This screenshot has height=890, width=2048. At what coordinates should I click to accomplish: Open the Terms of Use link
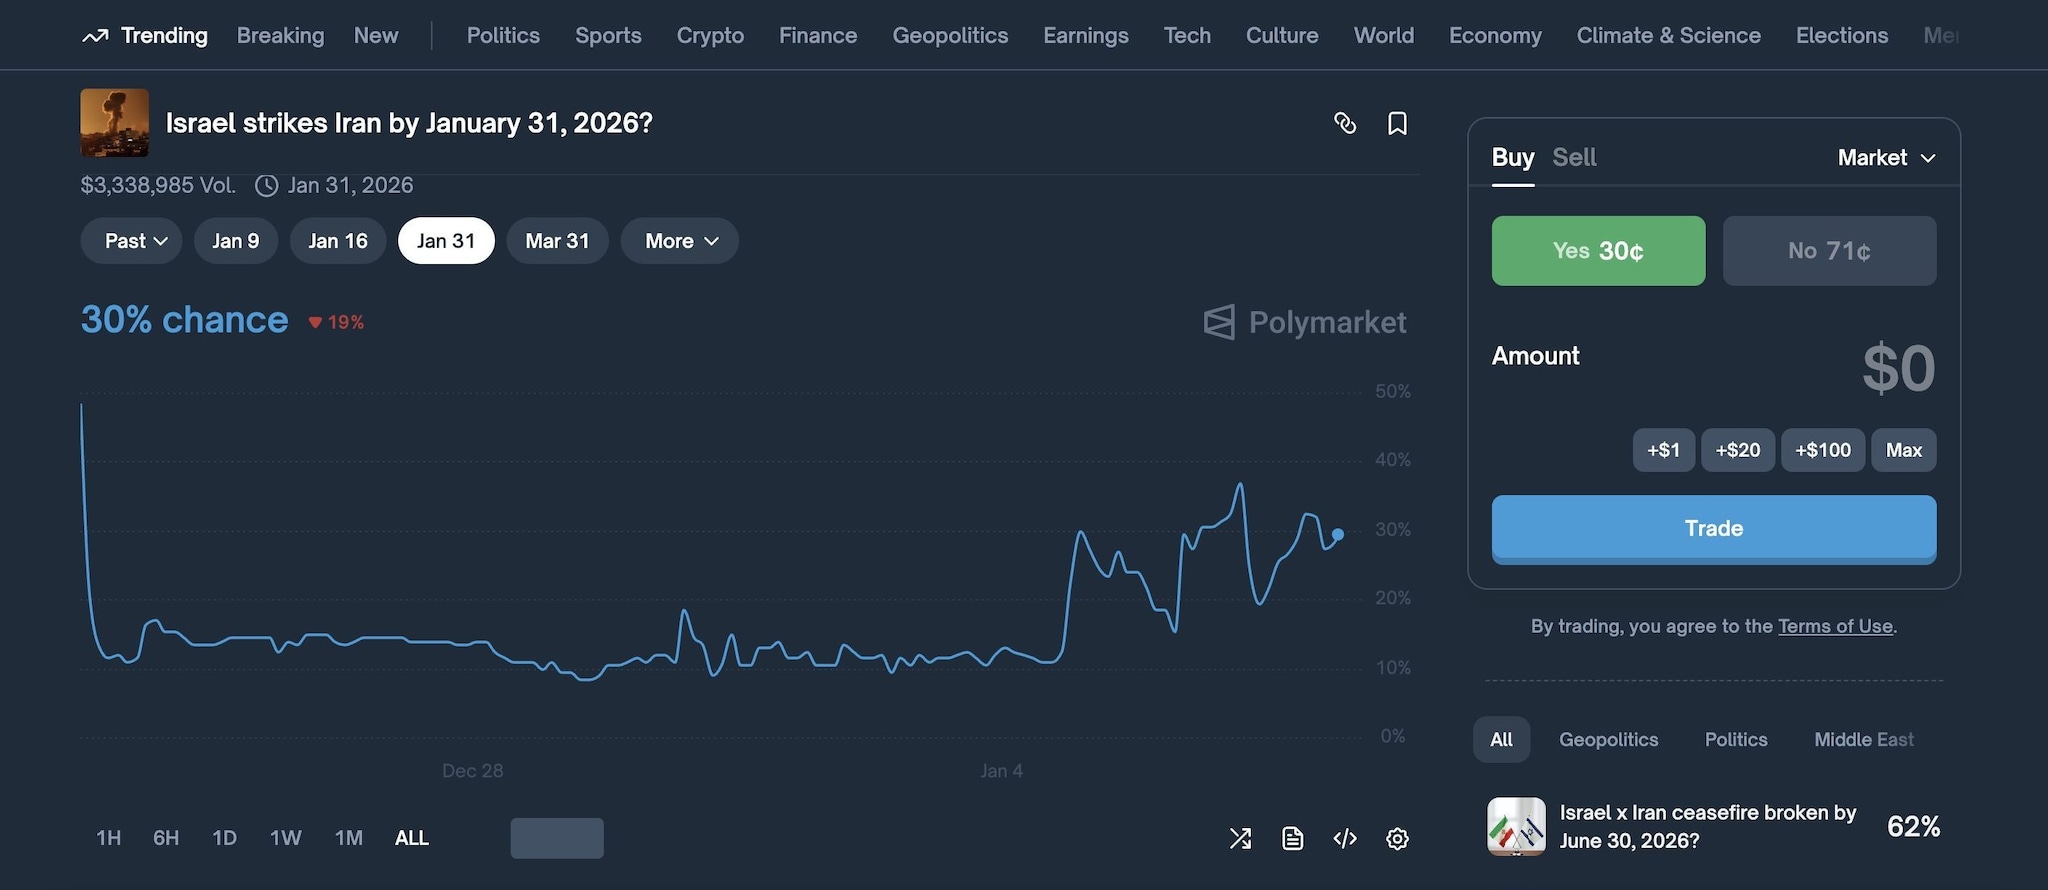tap(1835, 626)
